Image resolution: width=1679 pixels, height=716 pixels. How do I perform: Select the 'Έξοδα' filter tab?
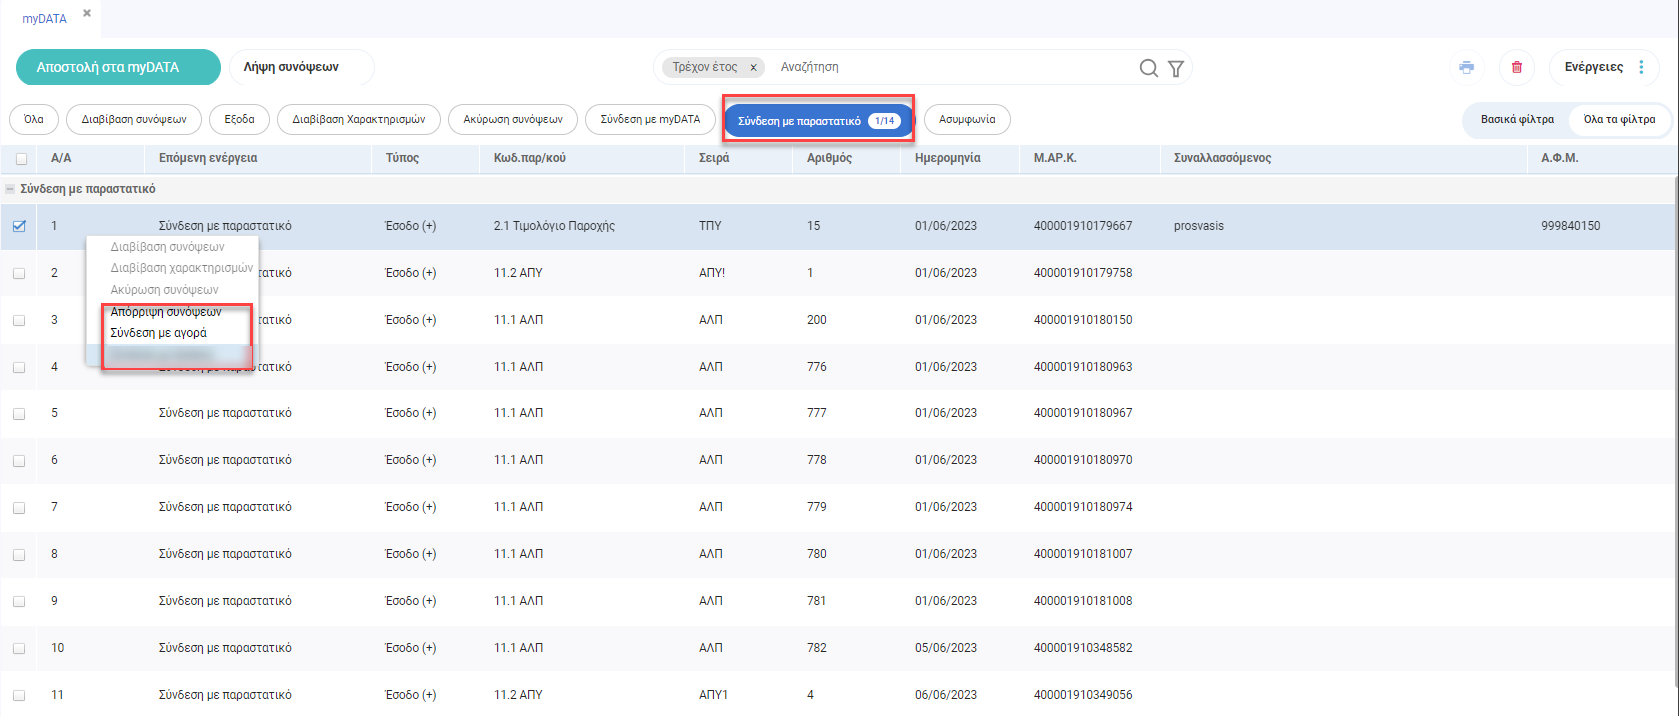tap(239, 120)
